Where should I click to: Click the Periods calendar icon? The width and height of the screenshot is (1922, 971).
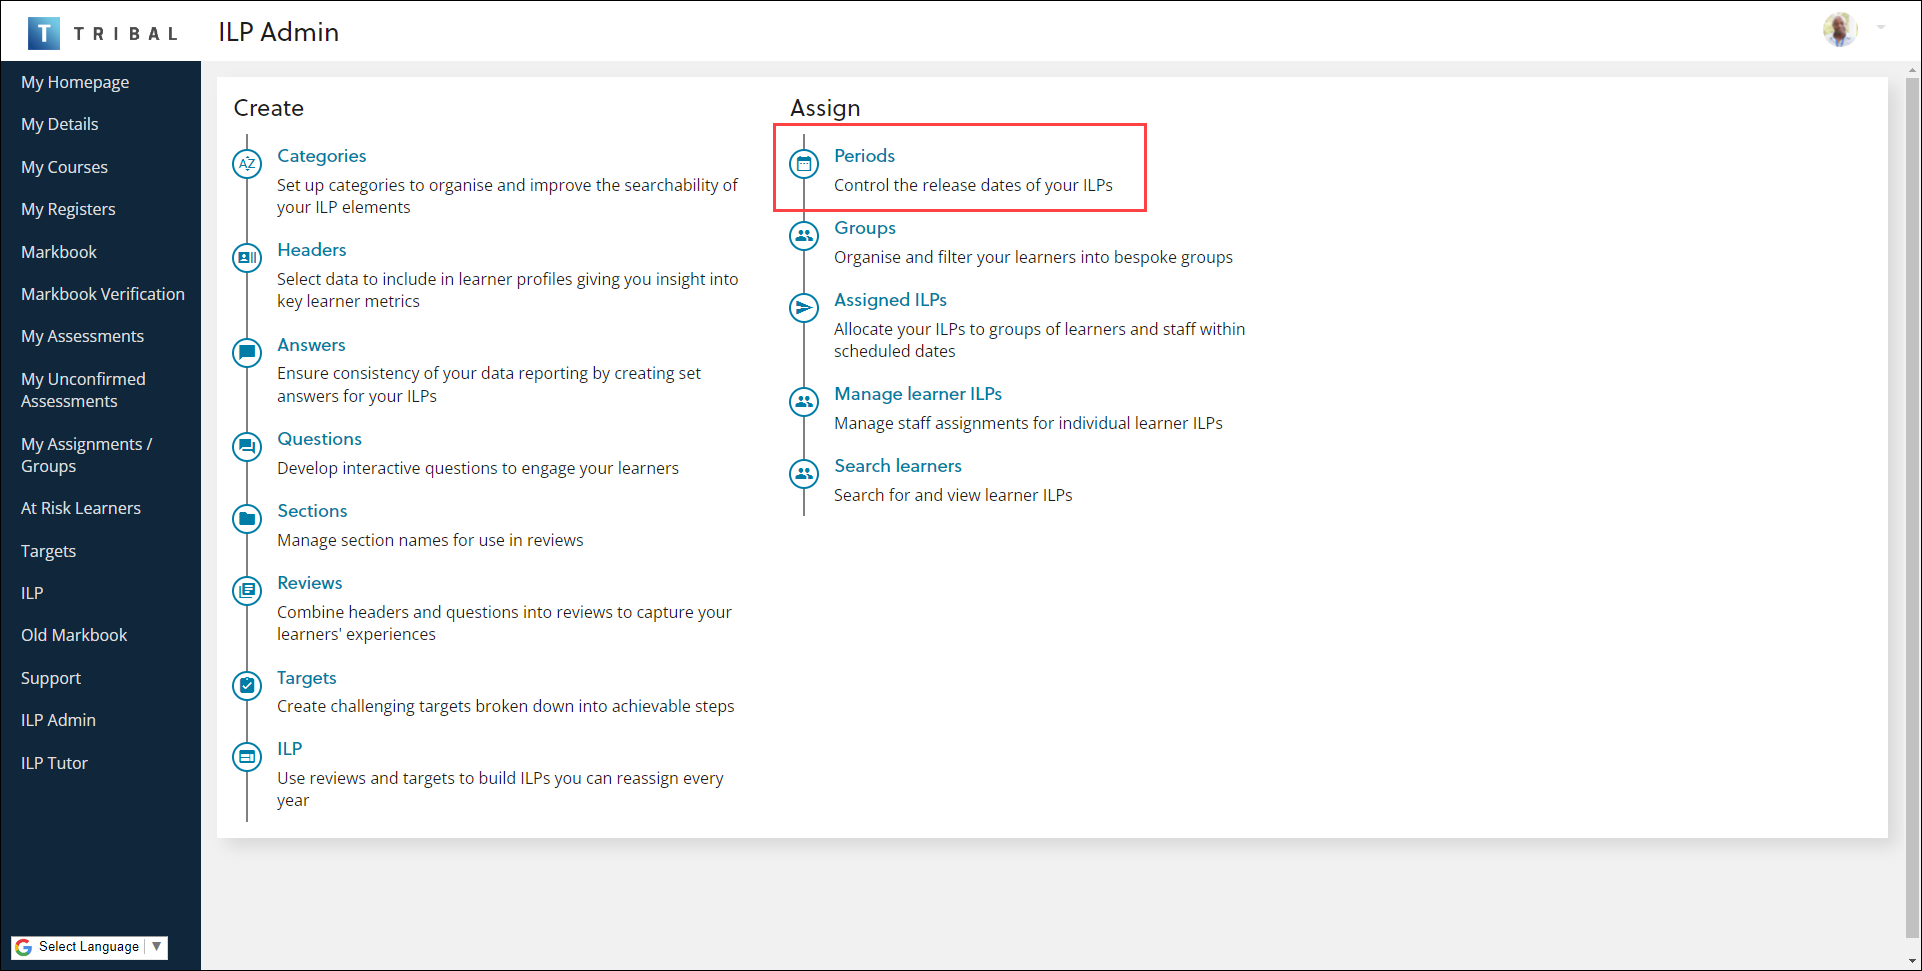click(804, 164)
